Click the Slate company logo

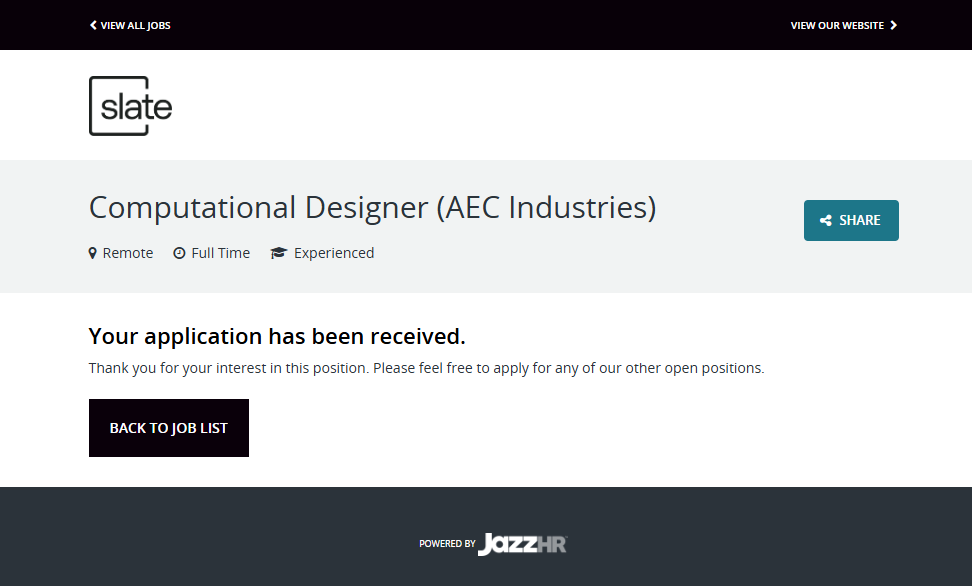tap(131, 106)
